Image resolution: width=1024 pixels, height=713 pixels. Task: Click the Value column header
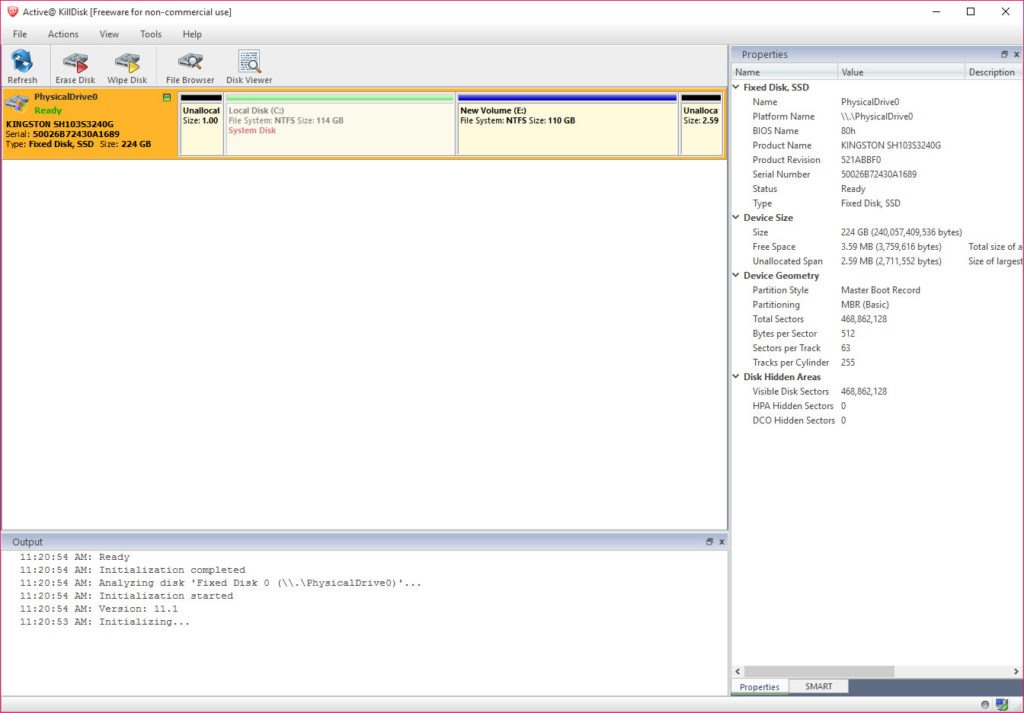(901, 72)
